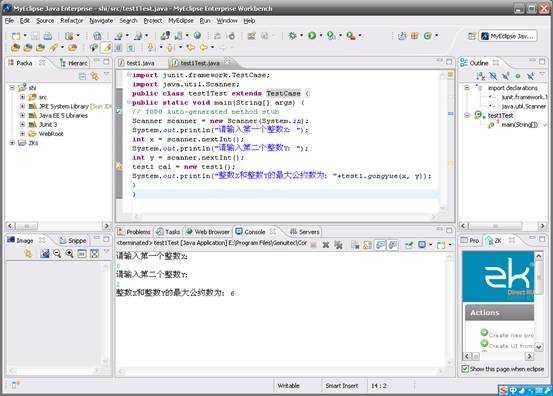This screenshot has height=396, width=553.
Task: Toggle Show this page when eclipse checkbox
Action: point(465,369)
